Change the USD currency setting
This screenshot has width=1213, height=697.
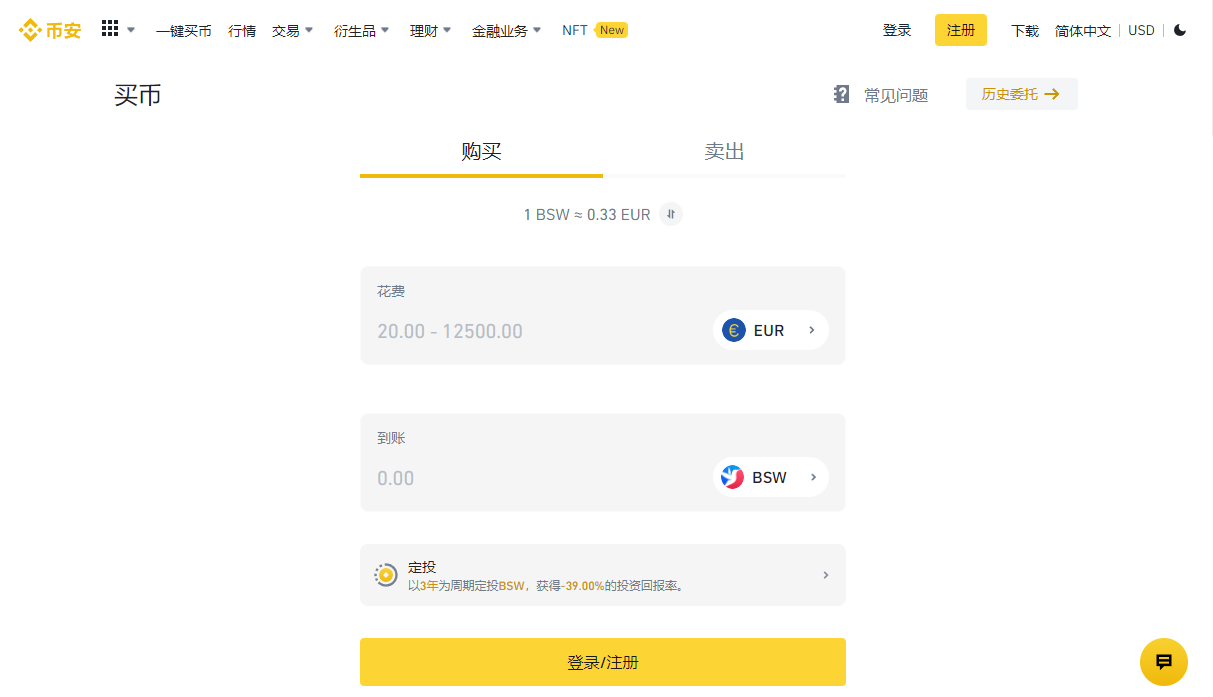click(1141, 30)
